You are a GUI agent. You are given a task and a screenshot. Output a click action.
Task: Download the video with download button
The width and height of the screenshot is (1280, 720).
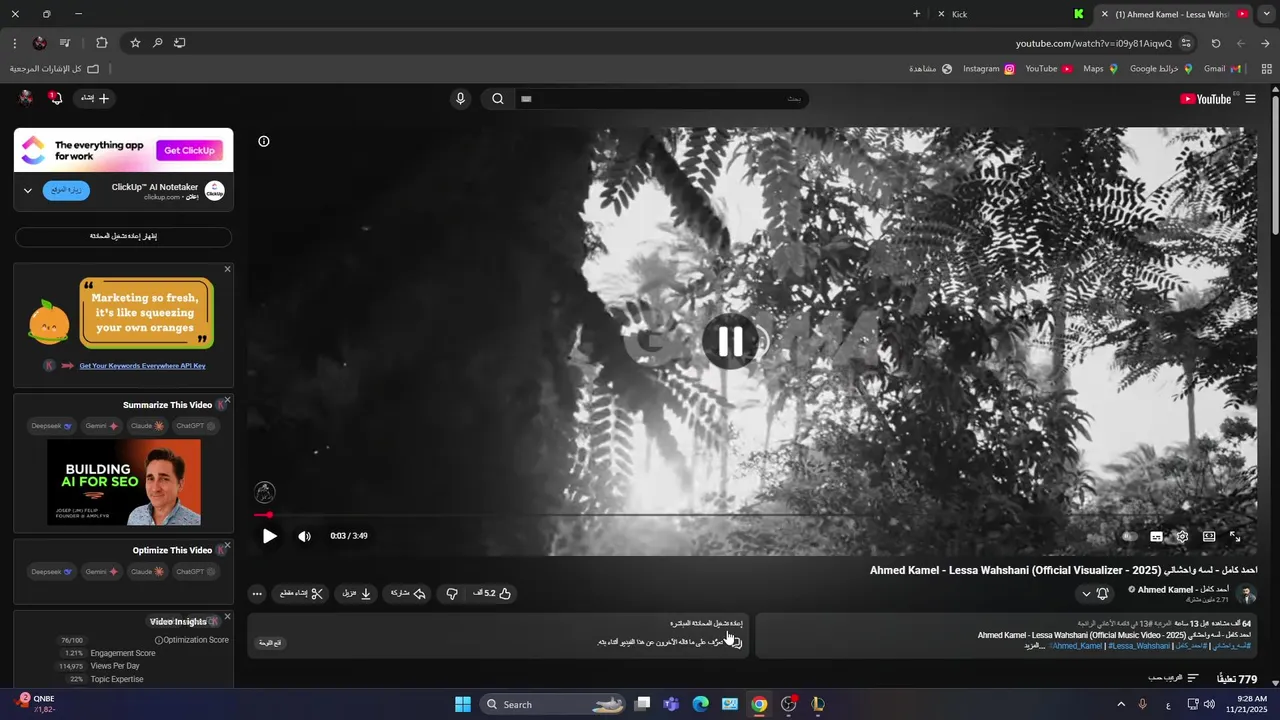357,593
